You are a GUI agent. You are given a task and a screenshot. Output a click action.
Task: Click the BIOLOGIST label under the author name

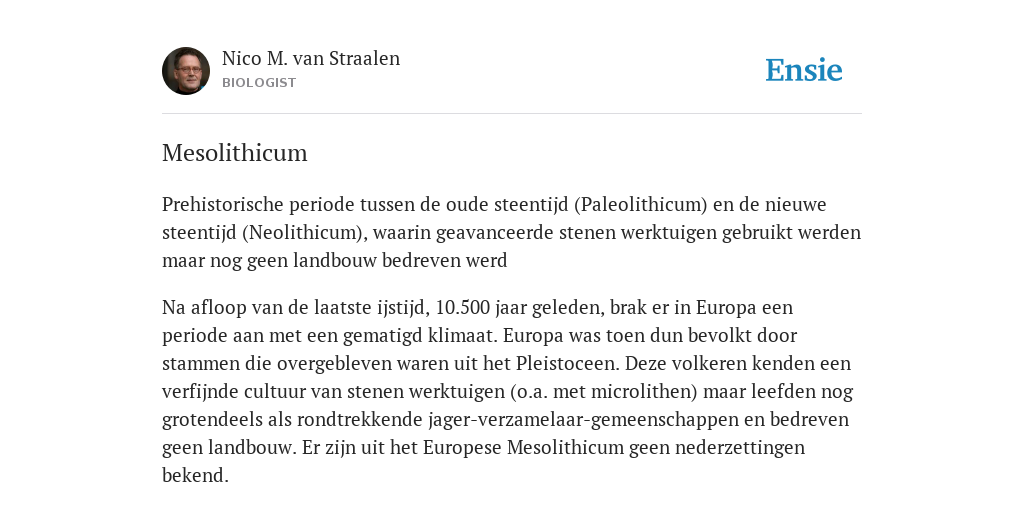point(259,83)
